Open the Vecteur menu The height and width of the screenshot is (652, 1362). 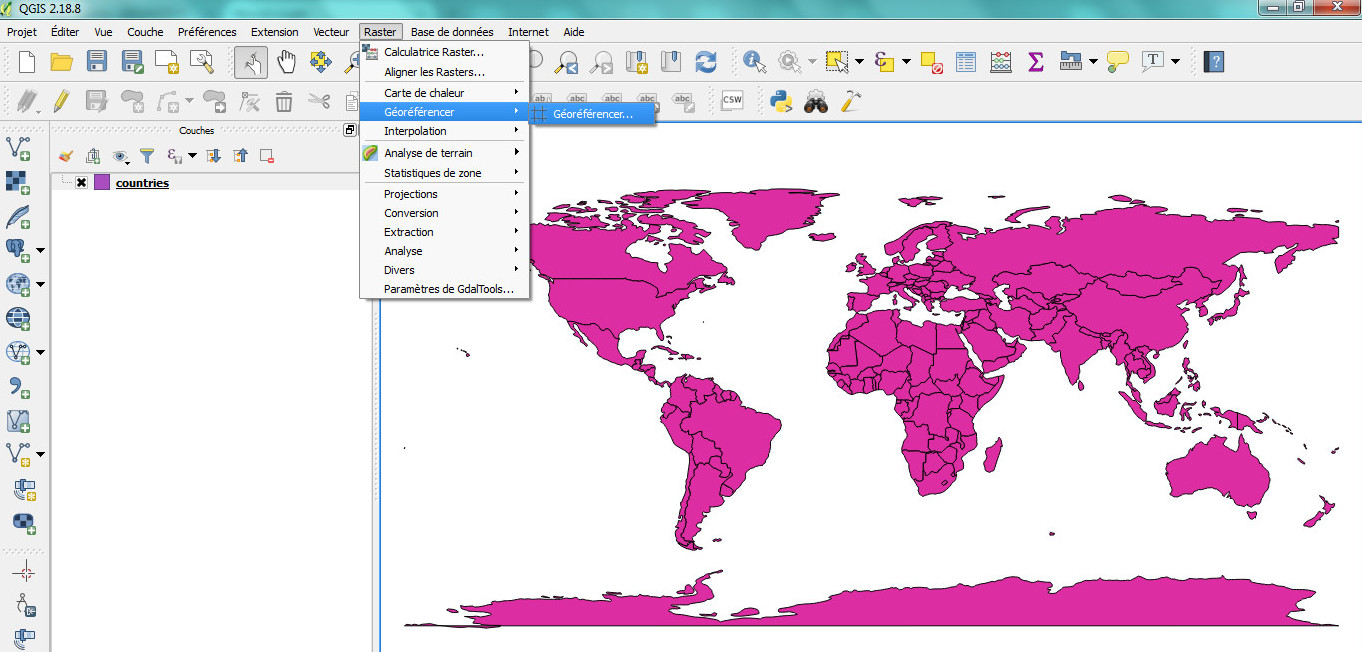pos(331,32)
